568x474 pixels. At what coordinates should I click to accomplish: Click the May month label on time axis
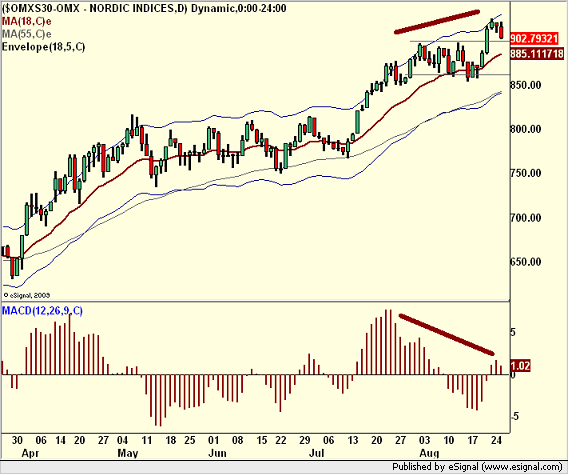click(128, 453)
